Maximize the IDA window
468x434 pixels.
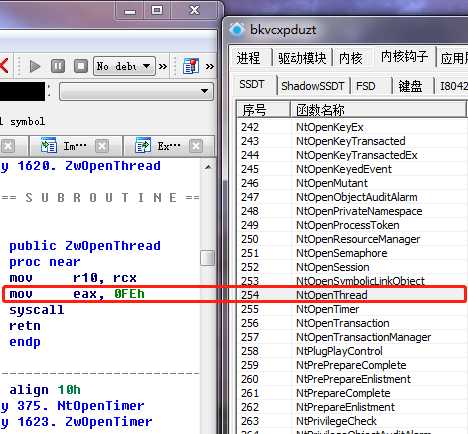tap(157, 10)
